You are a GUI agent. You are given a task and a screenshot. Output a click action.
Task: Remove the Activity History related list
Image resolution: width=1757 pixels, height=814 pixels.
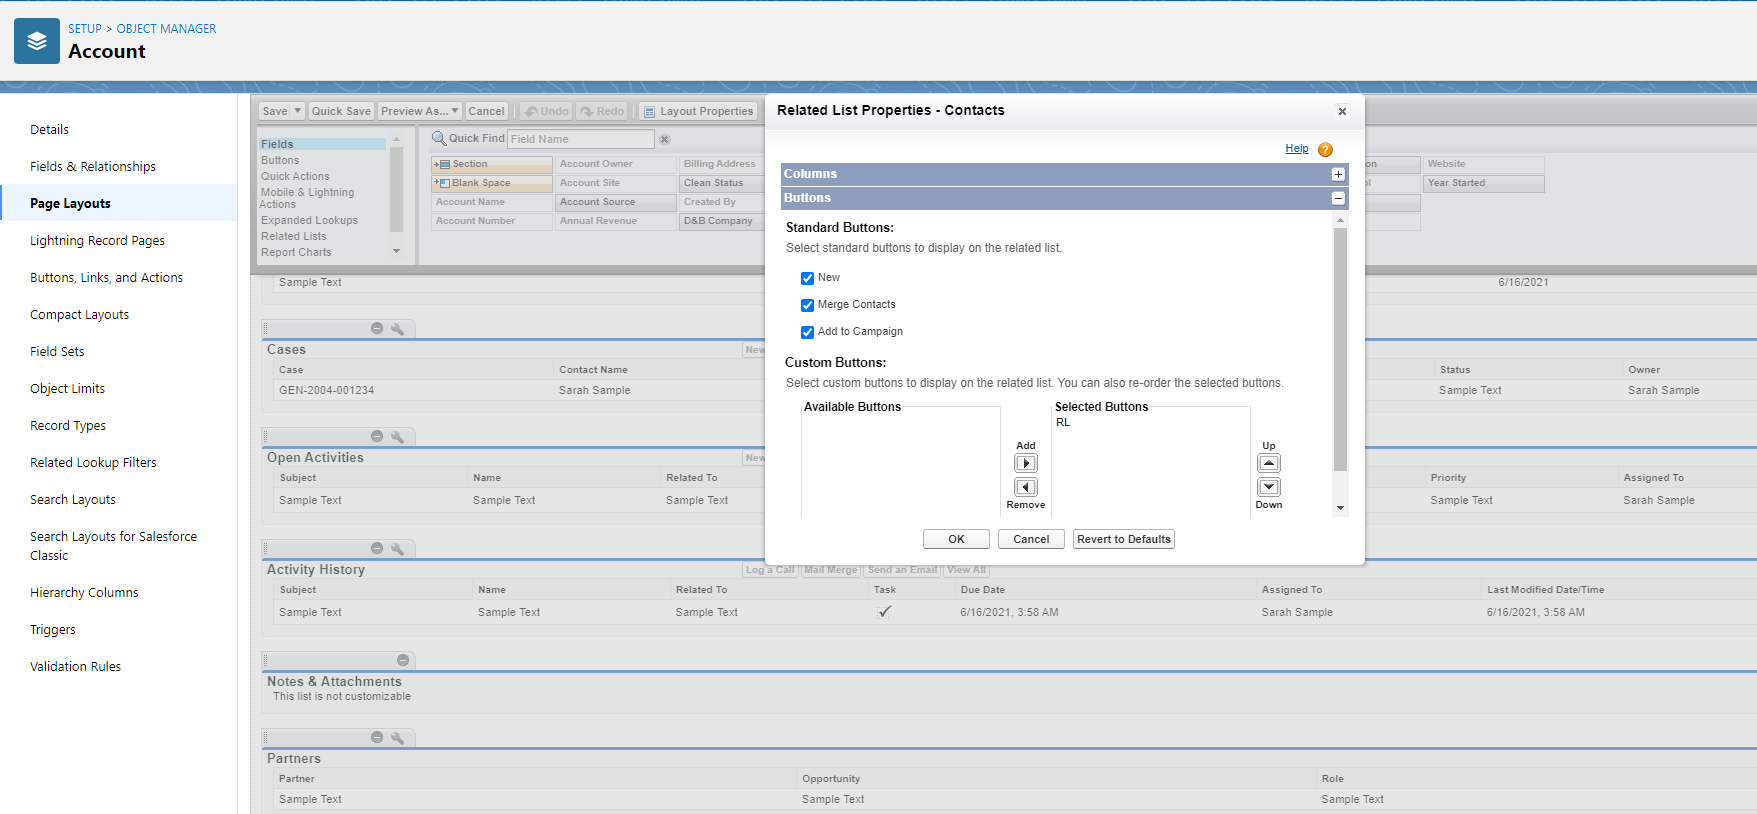pyautogui.click(x=377, y=548)
